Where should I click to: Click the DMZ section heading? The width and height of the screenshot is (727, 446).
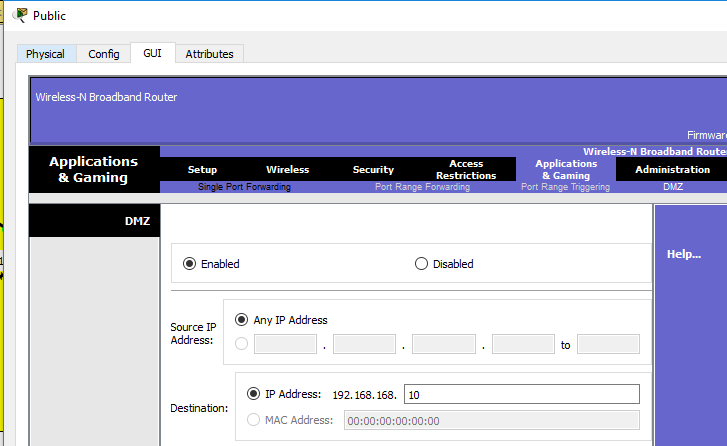(137, 221)
